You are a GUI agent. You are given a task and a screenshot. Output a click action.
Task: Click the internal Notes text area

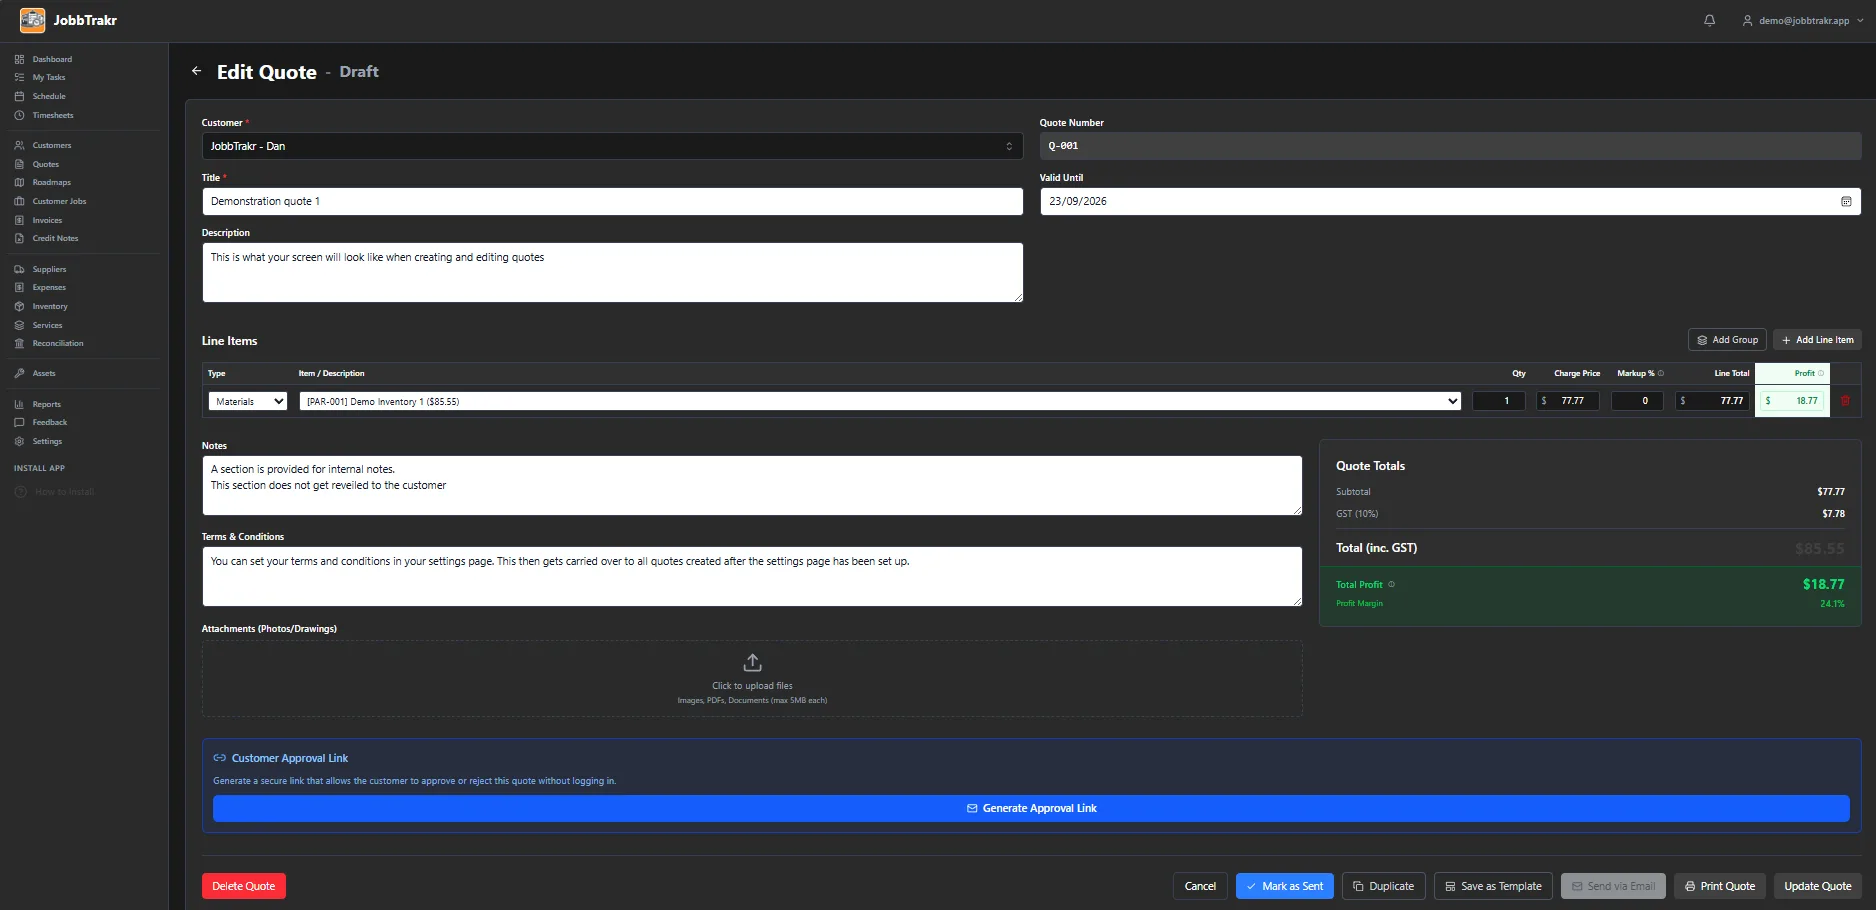[x=752, y=486]
